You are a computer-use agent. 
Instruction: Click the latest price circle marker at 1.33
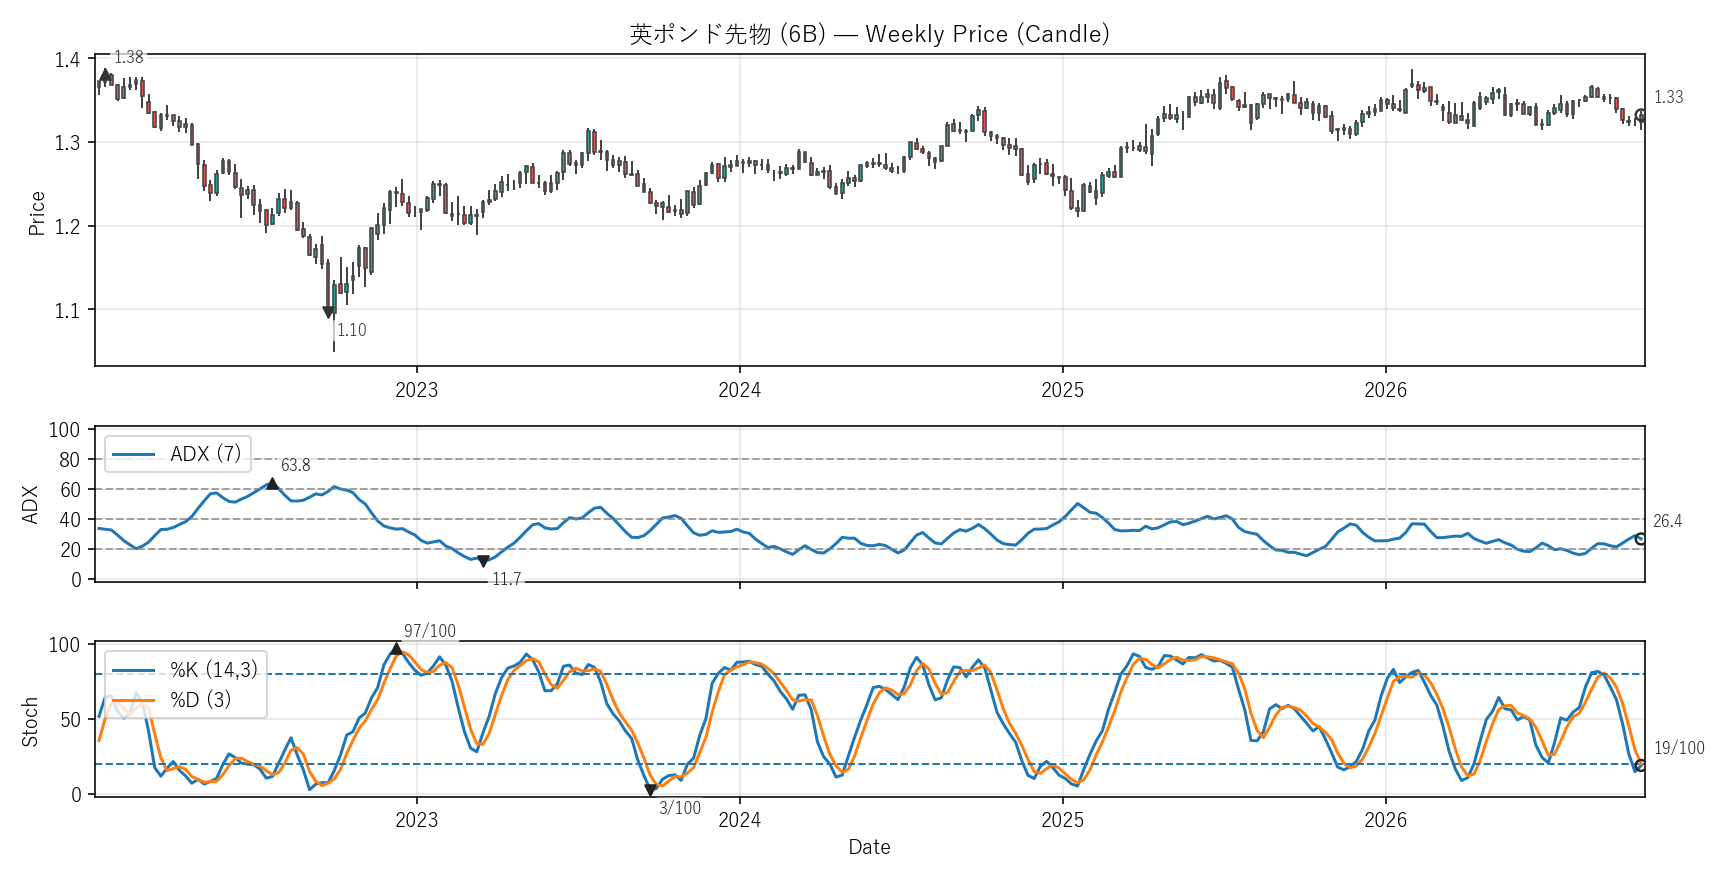click(1640, 116)
